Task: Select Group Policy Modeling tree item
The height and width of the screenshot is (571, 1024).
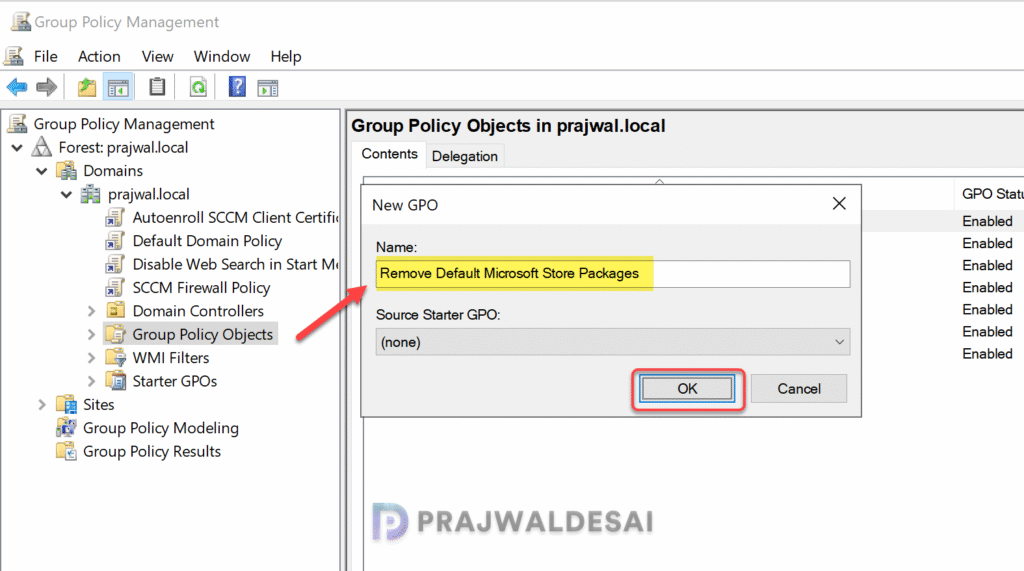Action: [161, 428]
